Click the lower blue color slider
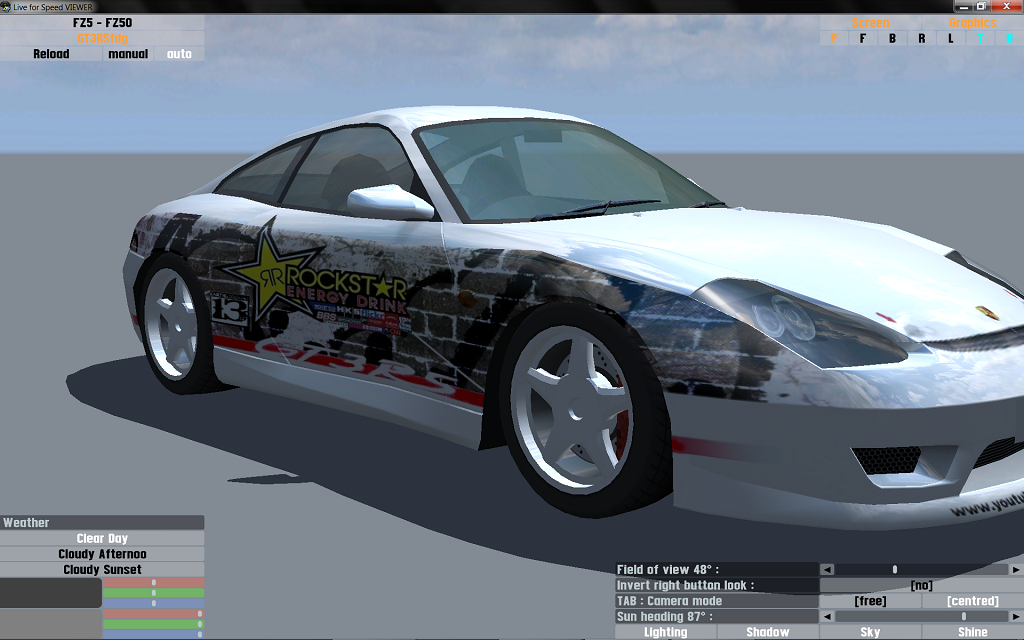Image resolution: width=1024 pixels, height=640 pixels. [x=153, y=634]
